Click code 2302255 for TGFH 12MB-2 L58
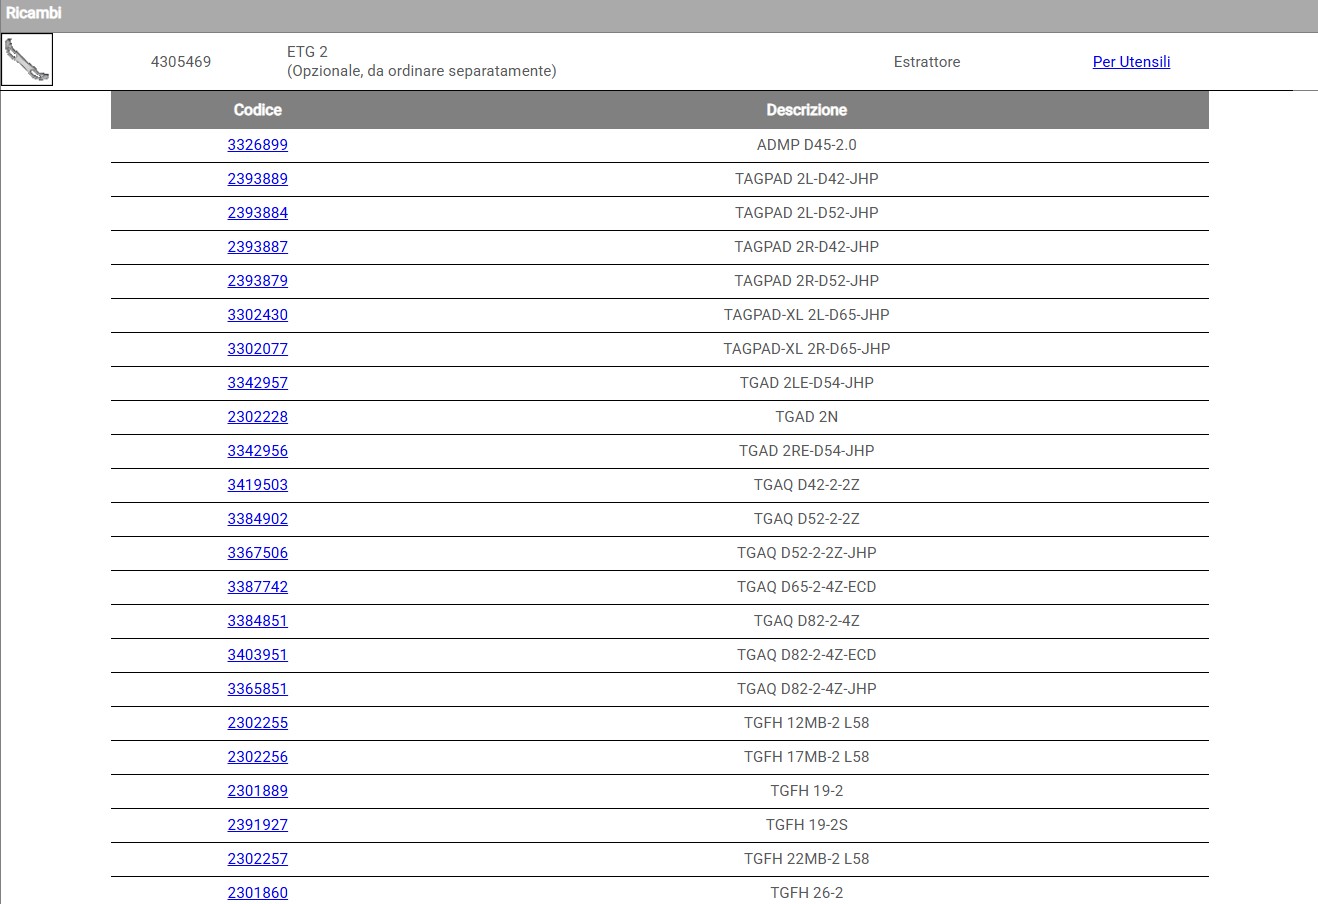 coord(257,723)
